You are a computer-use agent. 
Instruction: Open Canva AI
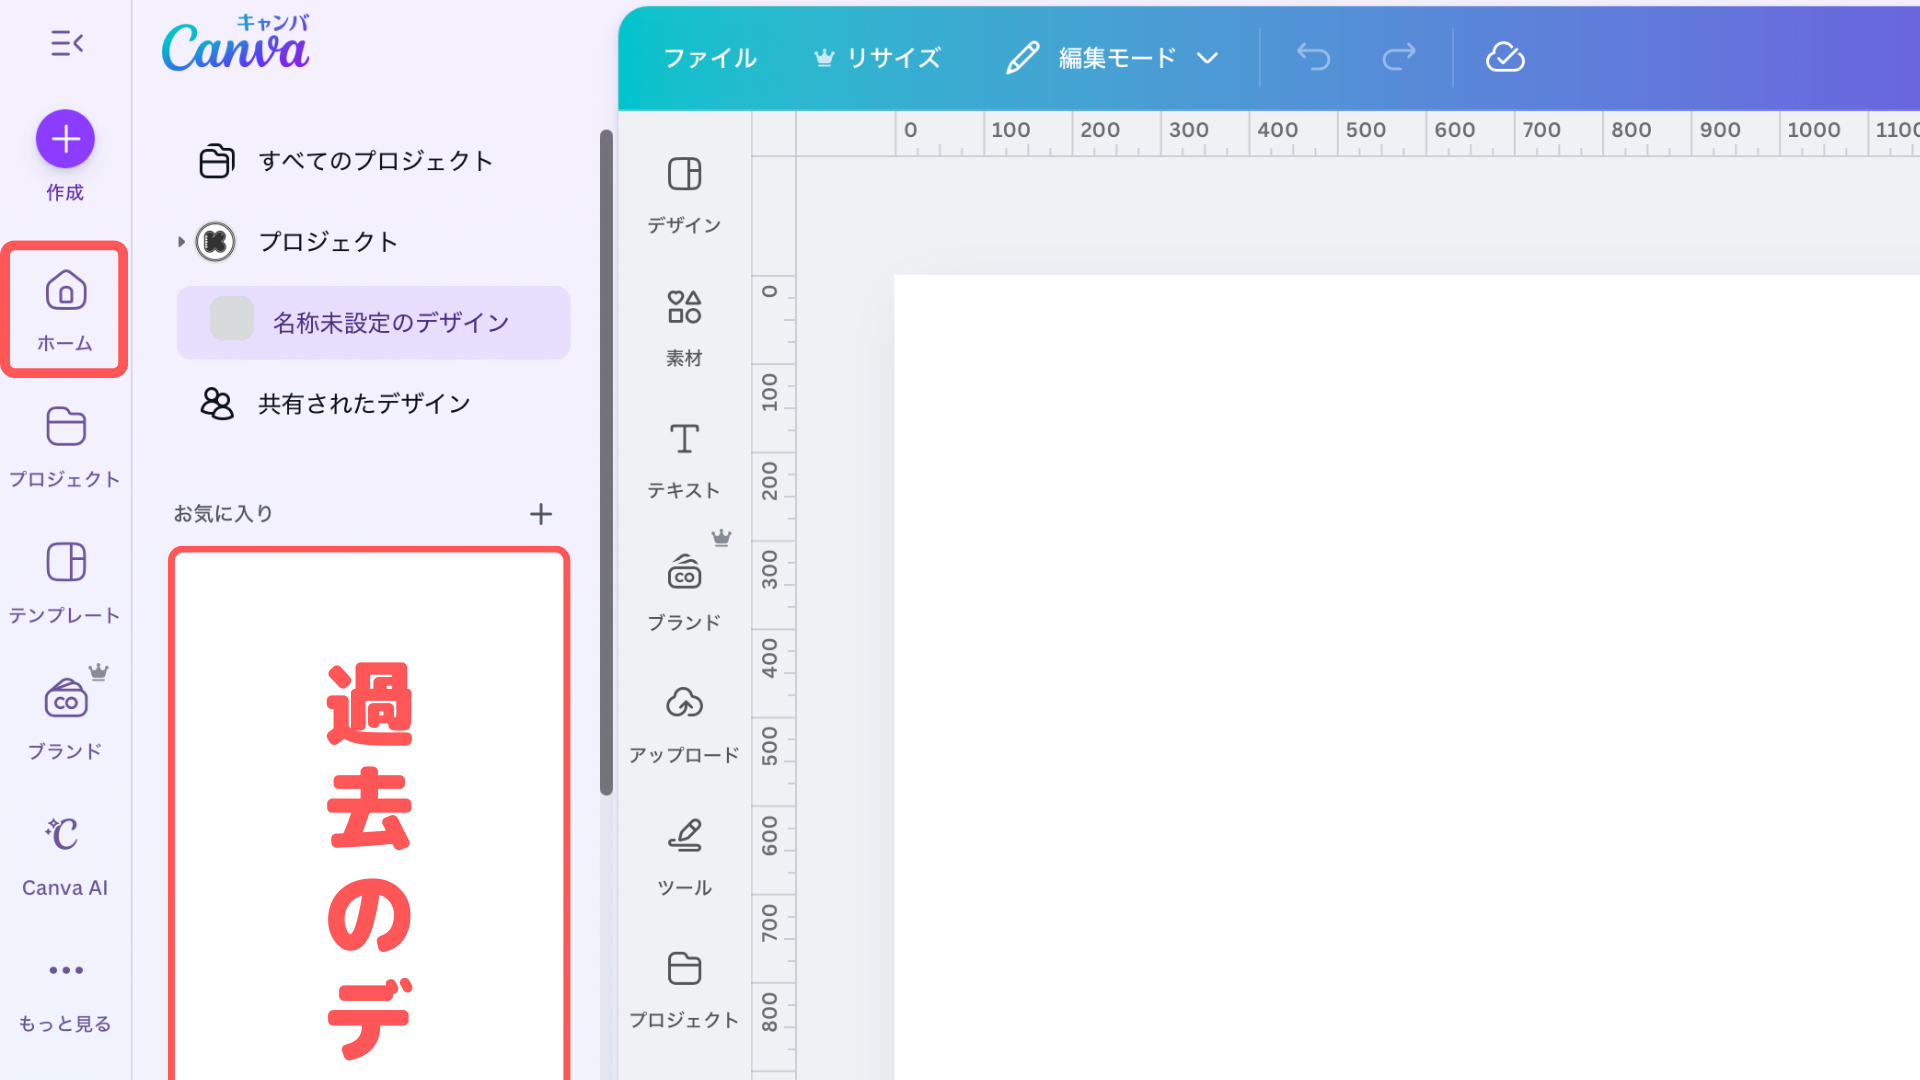(x=66, y=856)
